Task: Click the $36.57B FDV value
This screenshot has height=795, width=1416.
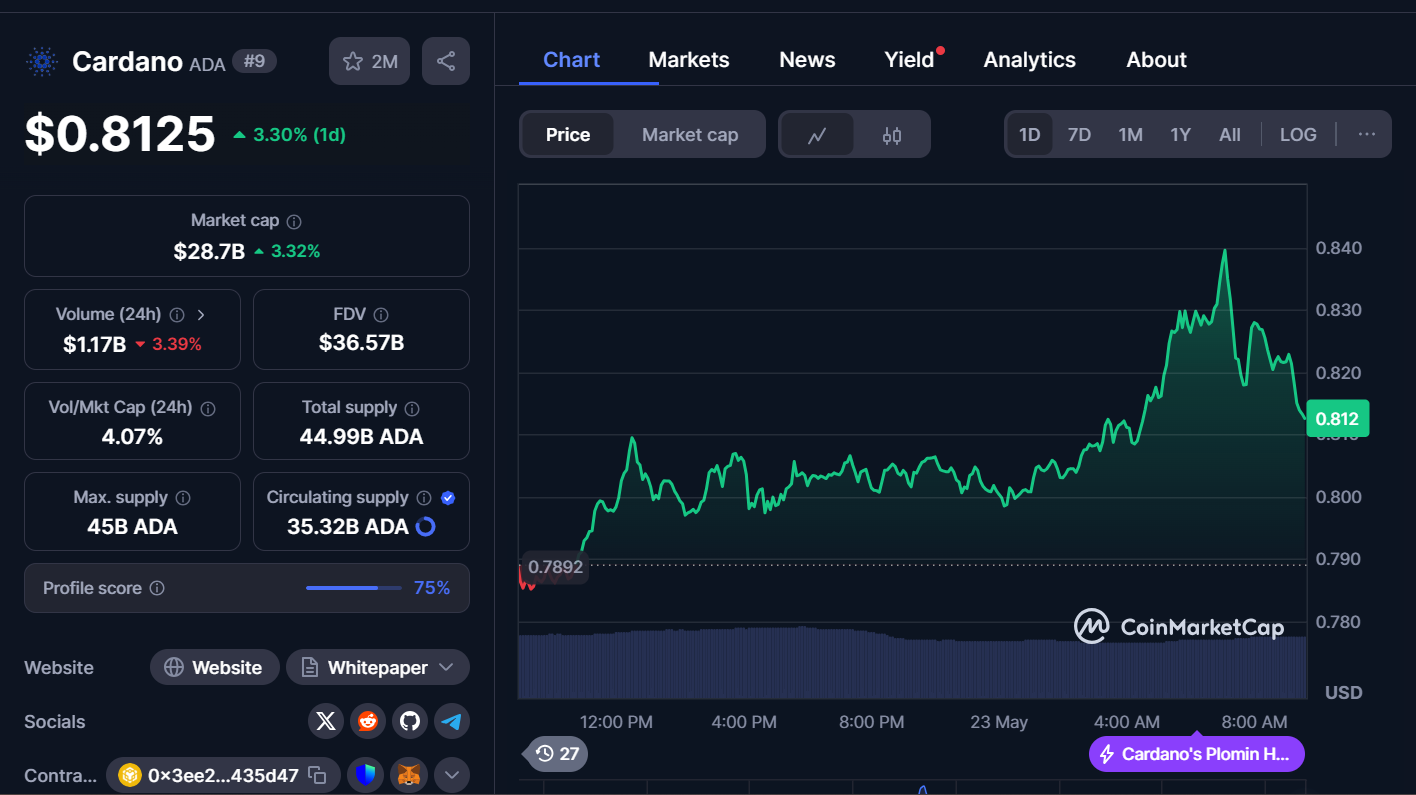Action: pyautogui.click(x=361, y=343)
